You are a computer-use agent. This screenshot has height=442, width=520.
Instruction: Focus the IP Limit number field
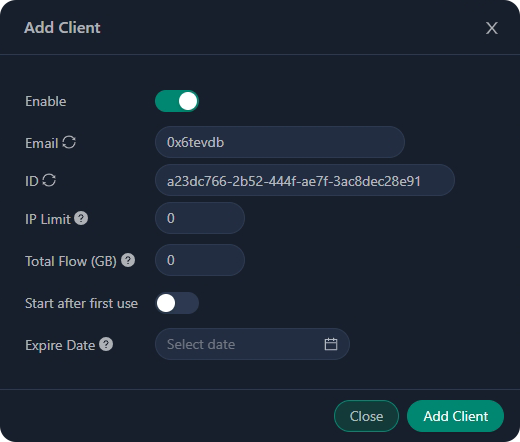pyautogui.click(x=200, y=218)
